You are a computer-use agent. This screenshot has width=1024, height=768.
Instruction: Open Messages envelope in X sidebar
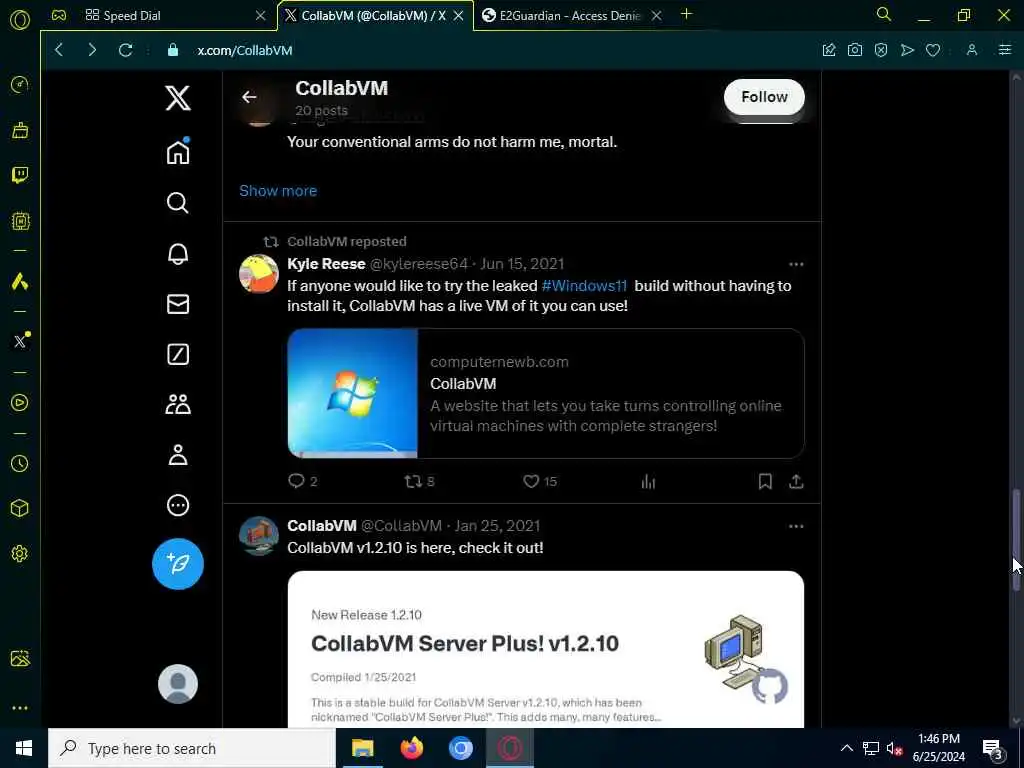click(x=178, y=304)
